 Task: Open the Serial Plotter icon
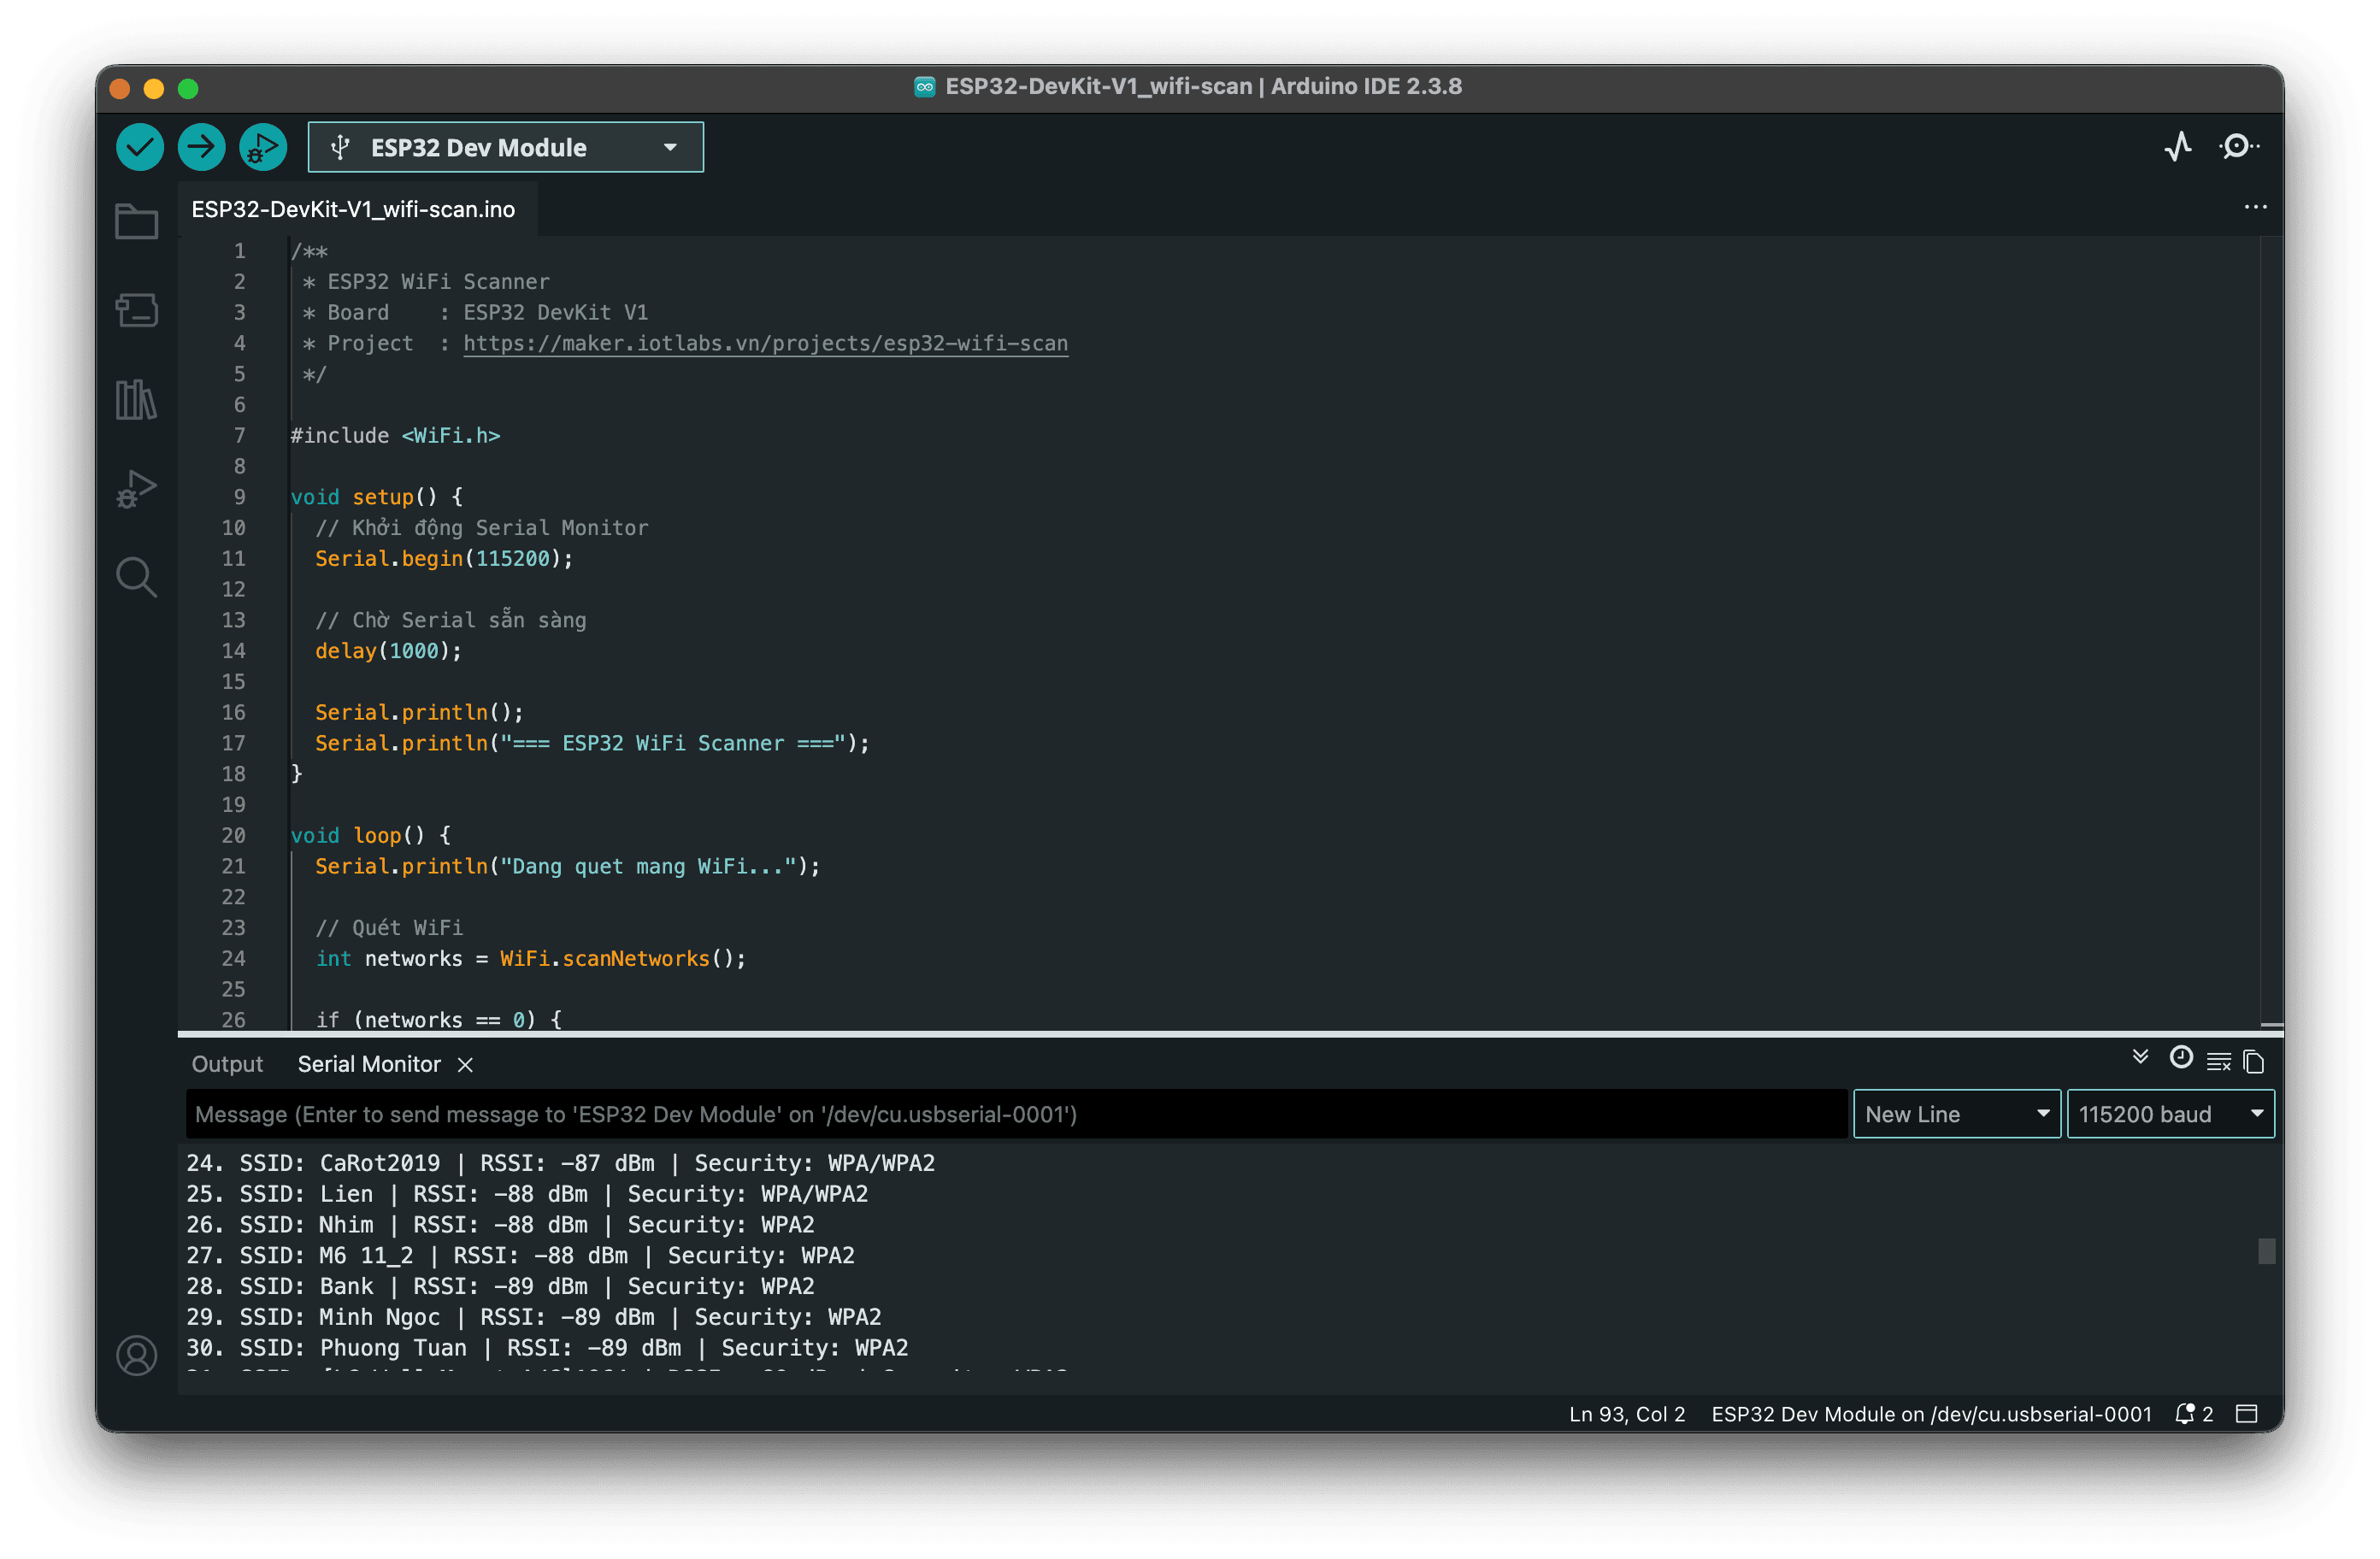pyautogui.click(x=2178, y=147)
